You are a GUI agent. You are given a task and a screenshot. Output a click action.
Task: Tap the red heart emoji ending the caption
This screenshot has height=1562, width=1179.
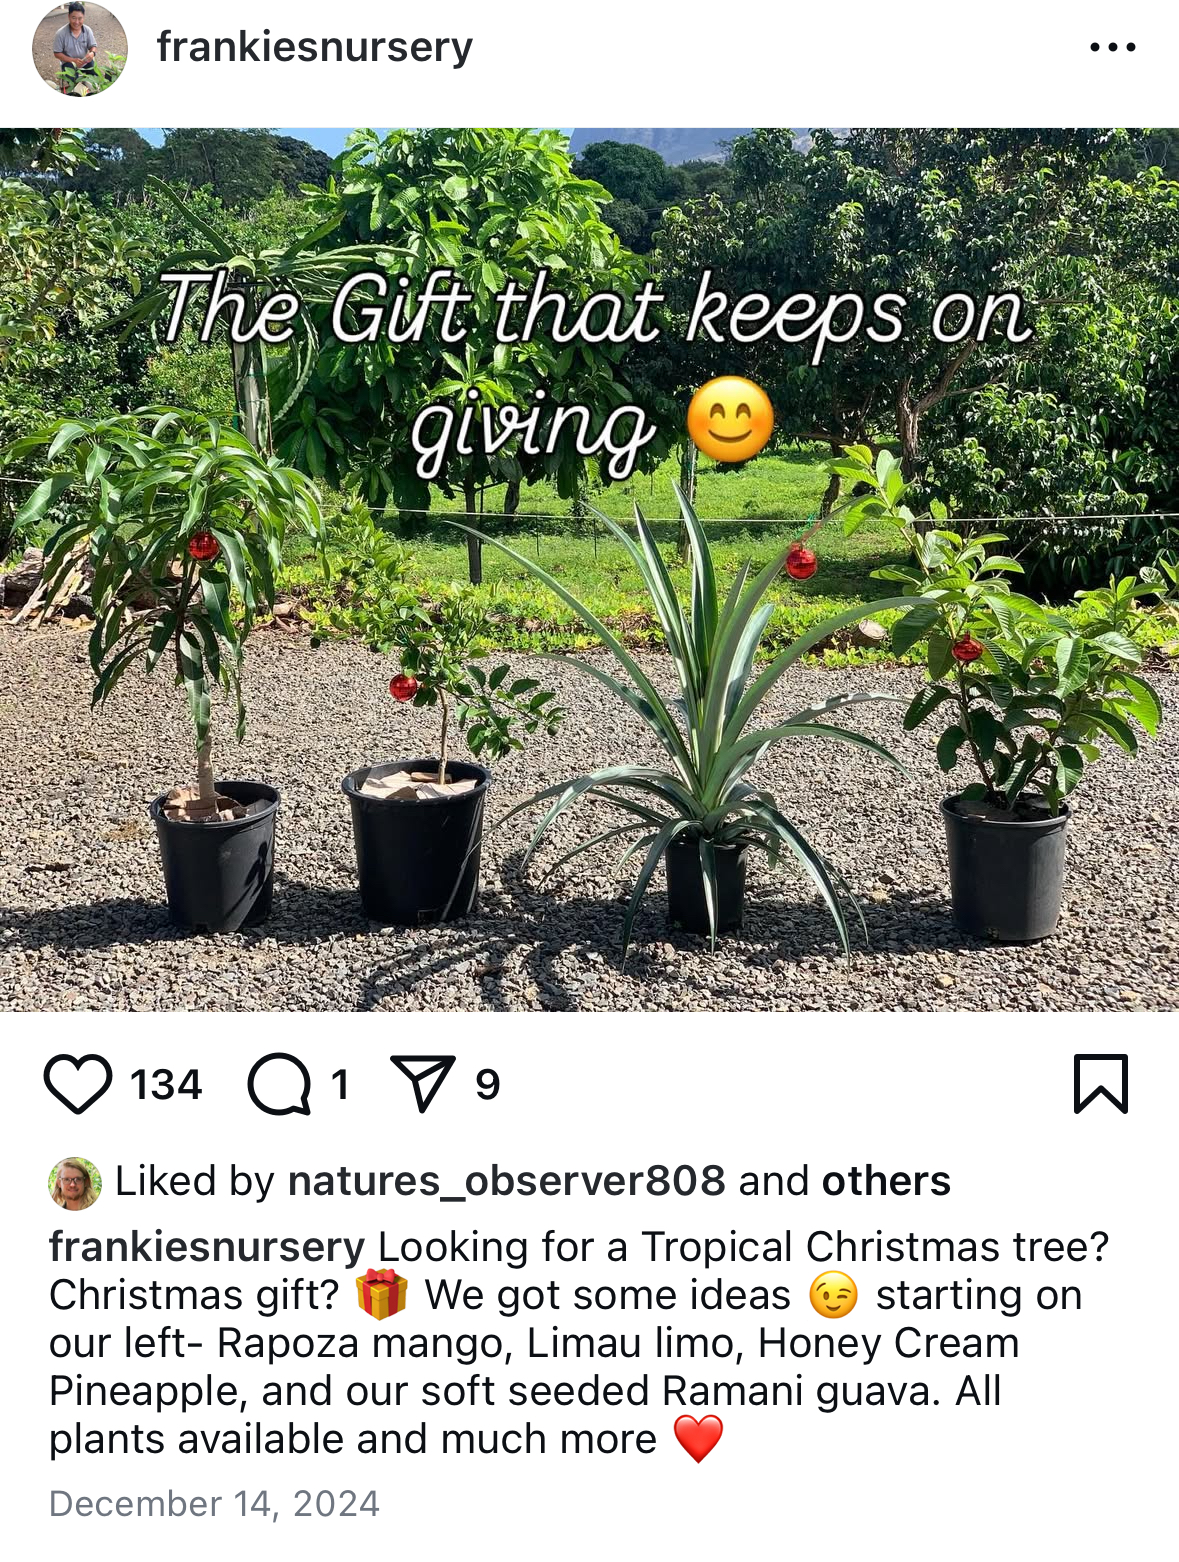click(698, 1439)
